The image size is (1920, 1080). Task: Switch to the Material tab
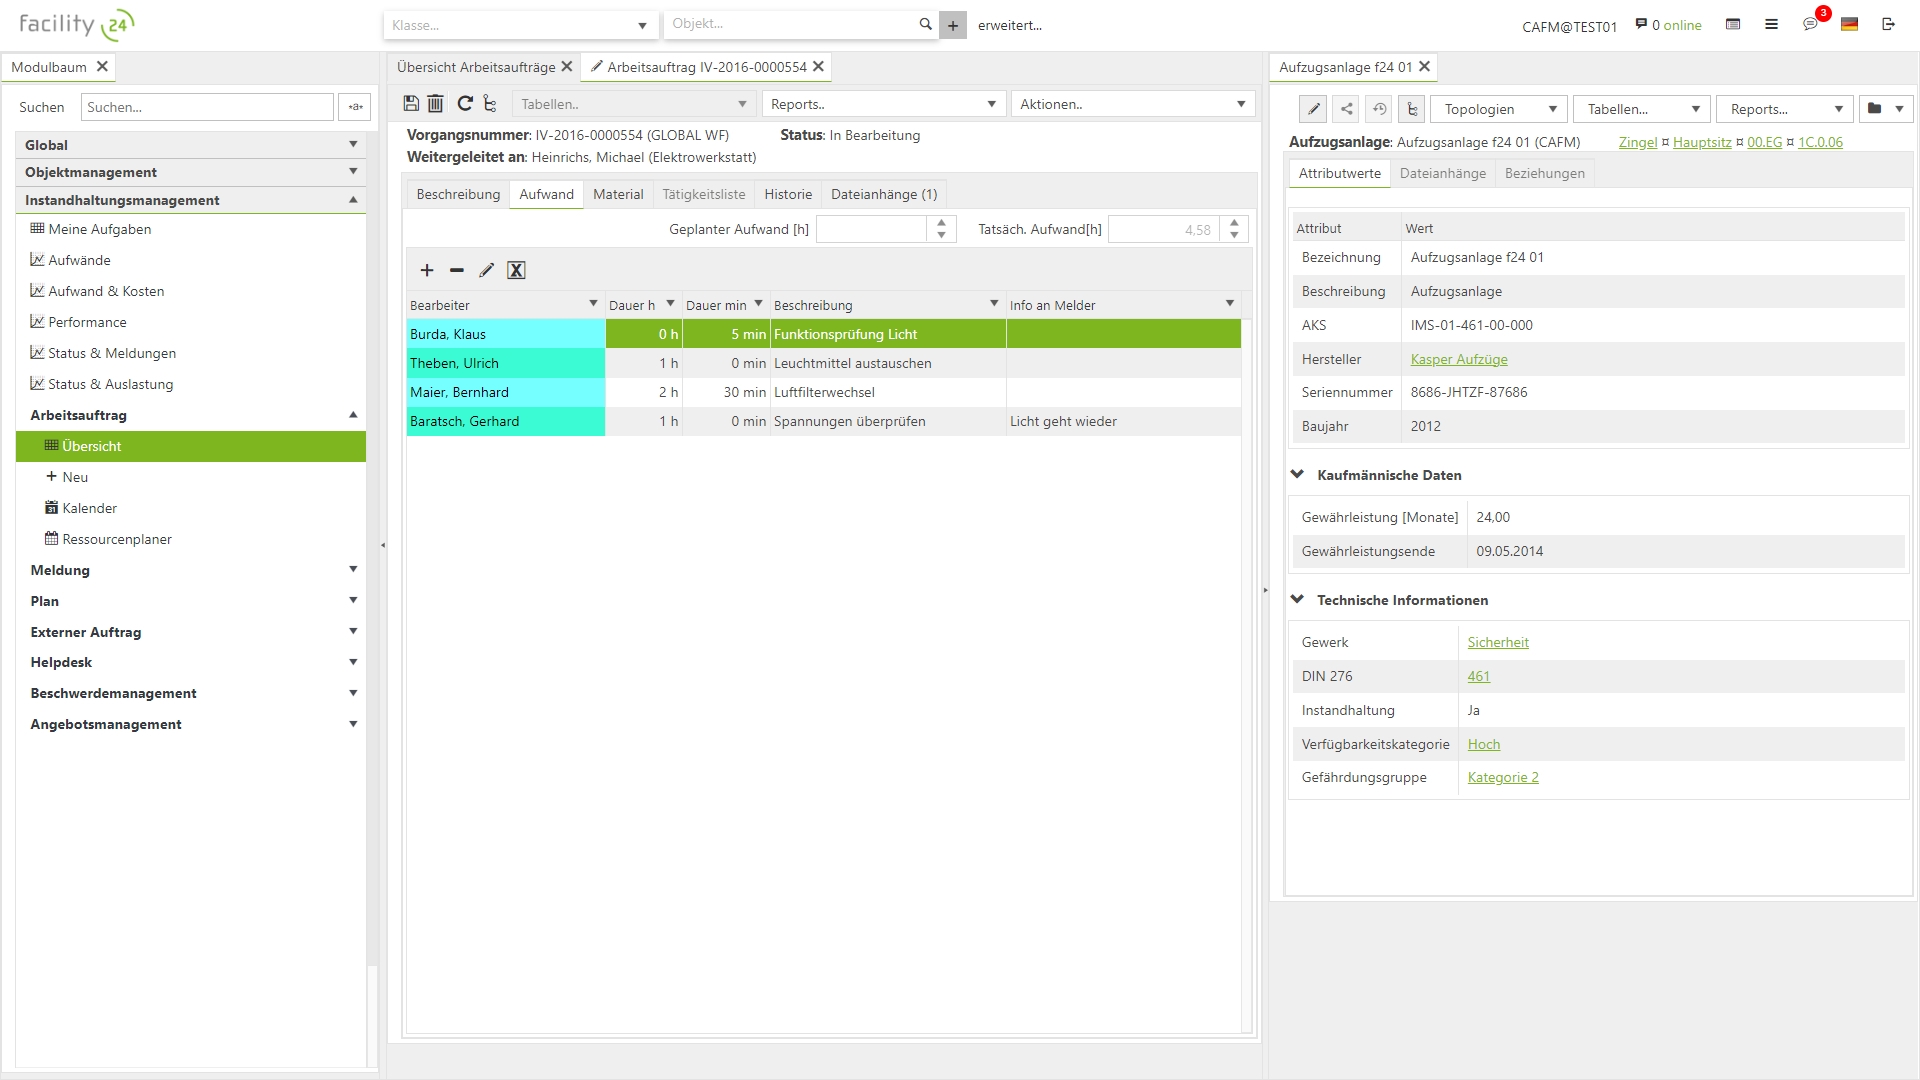point(618,194)
